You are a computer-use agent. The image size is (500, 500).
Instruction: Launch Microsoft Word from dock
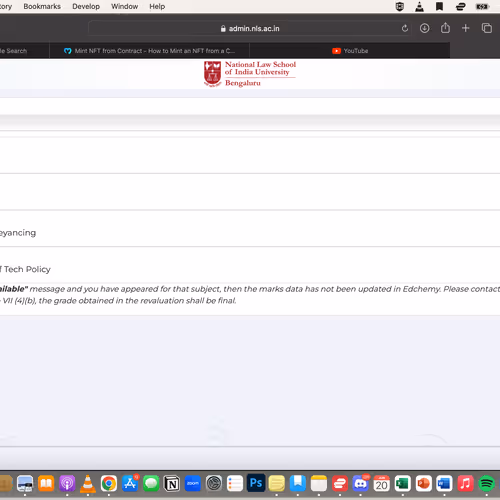[x=444, y=483]
